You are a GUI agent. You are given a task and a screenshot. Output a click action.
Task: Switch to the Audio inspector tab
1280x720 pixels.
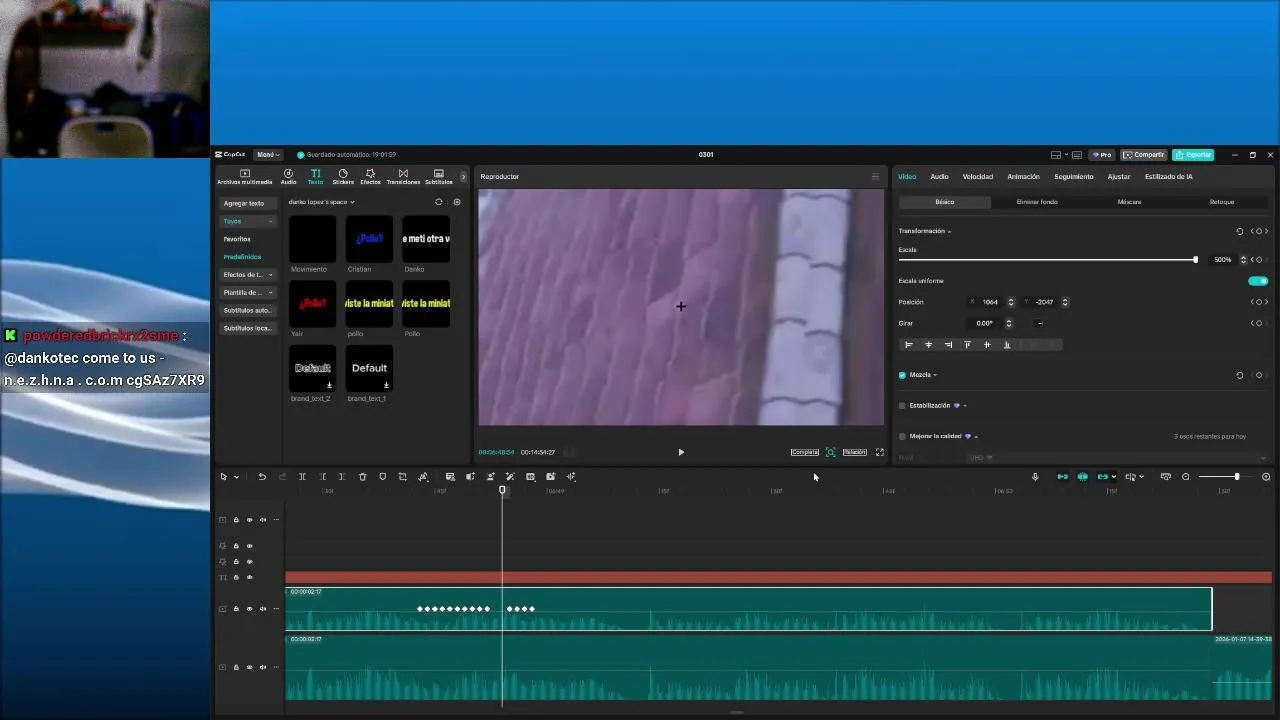click(x=939, y=177)
